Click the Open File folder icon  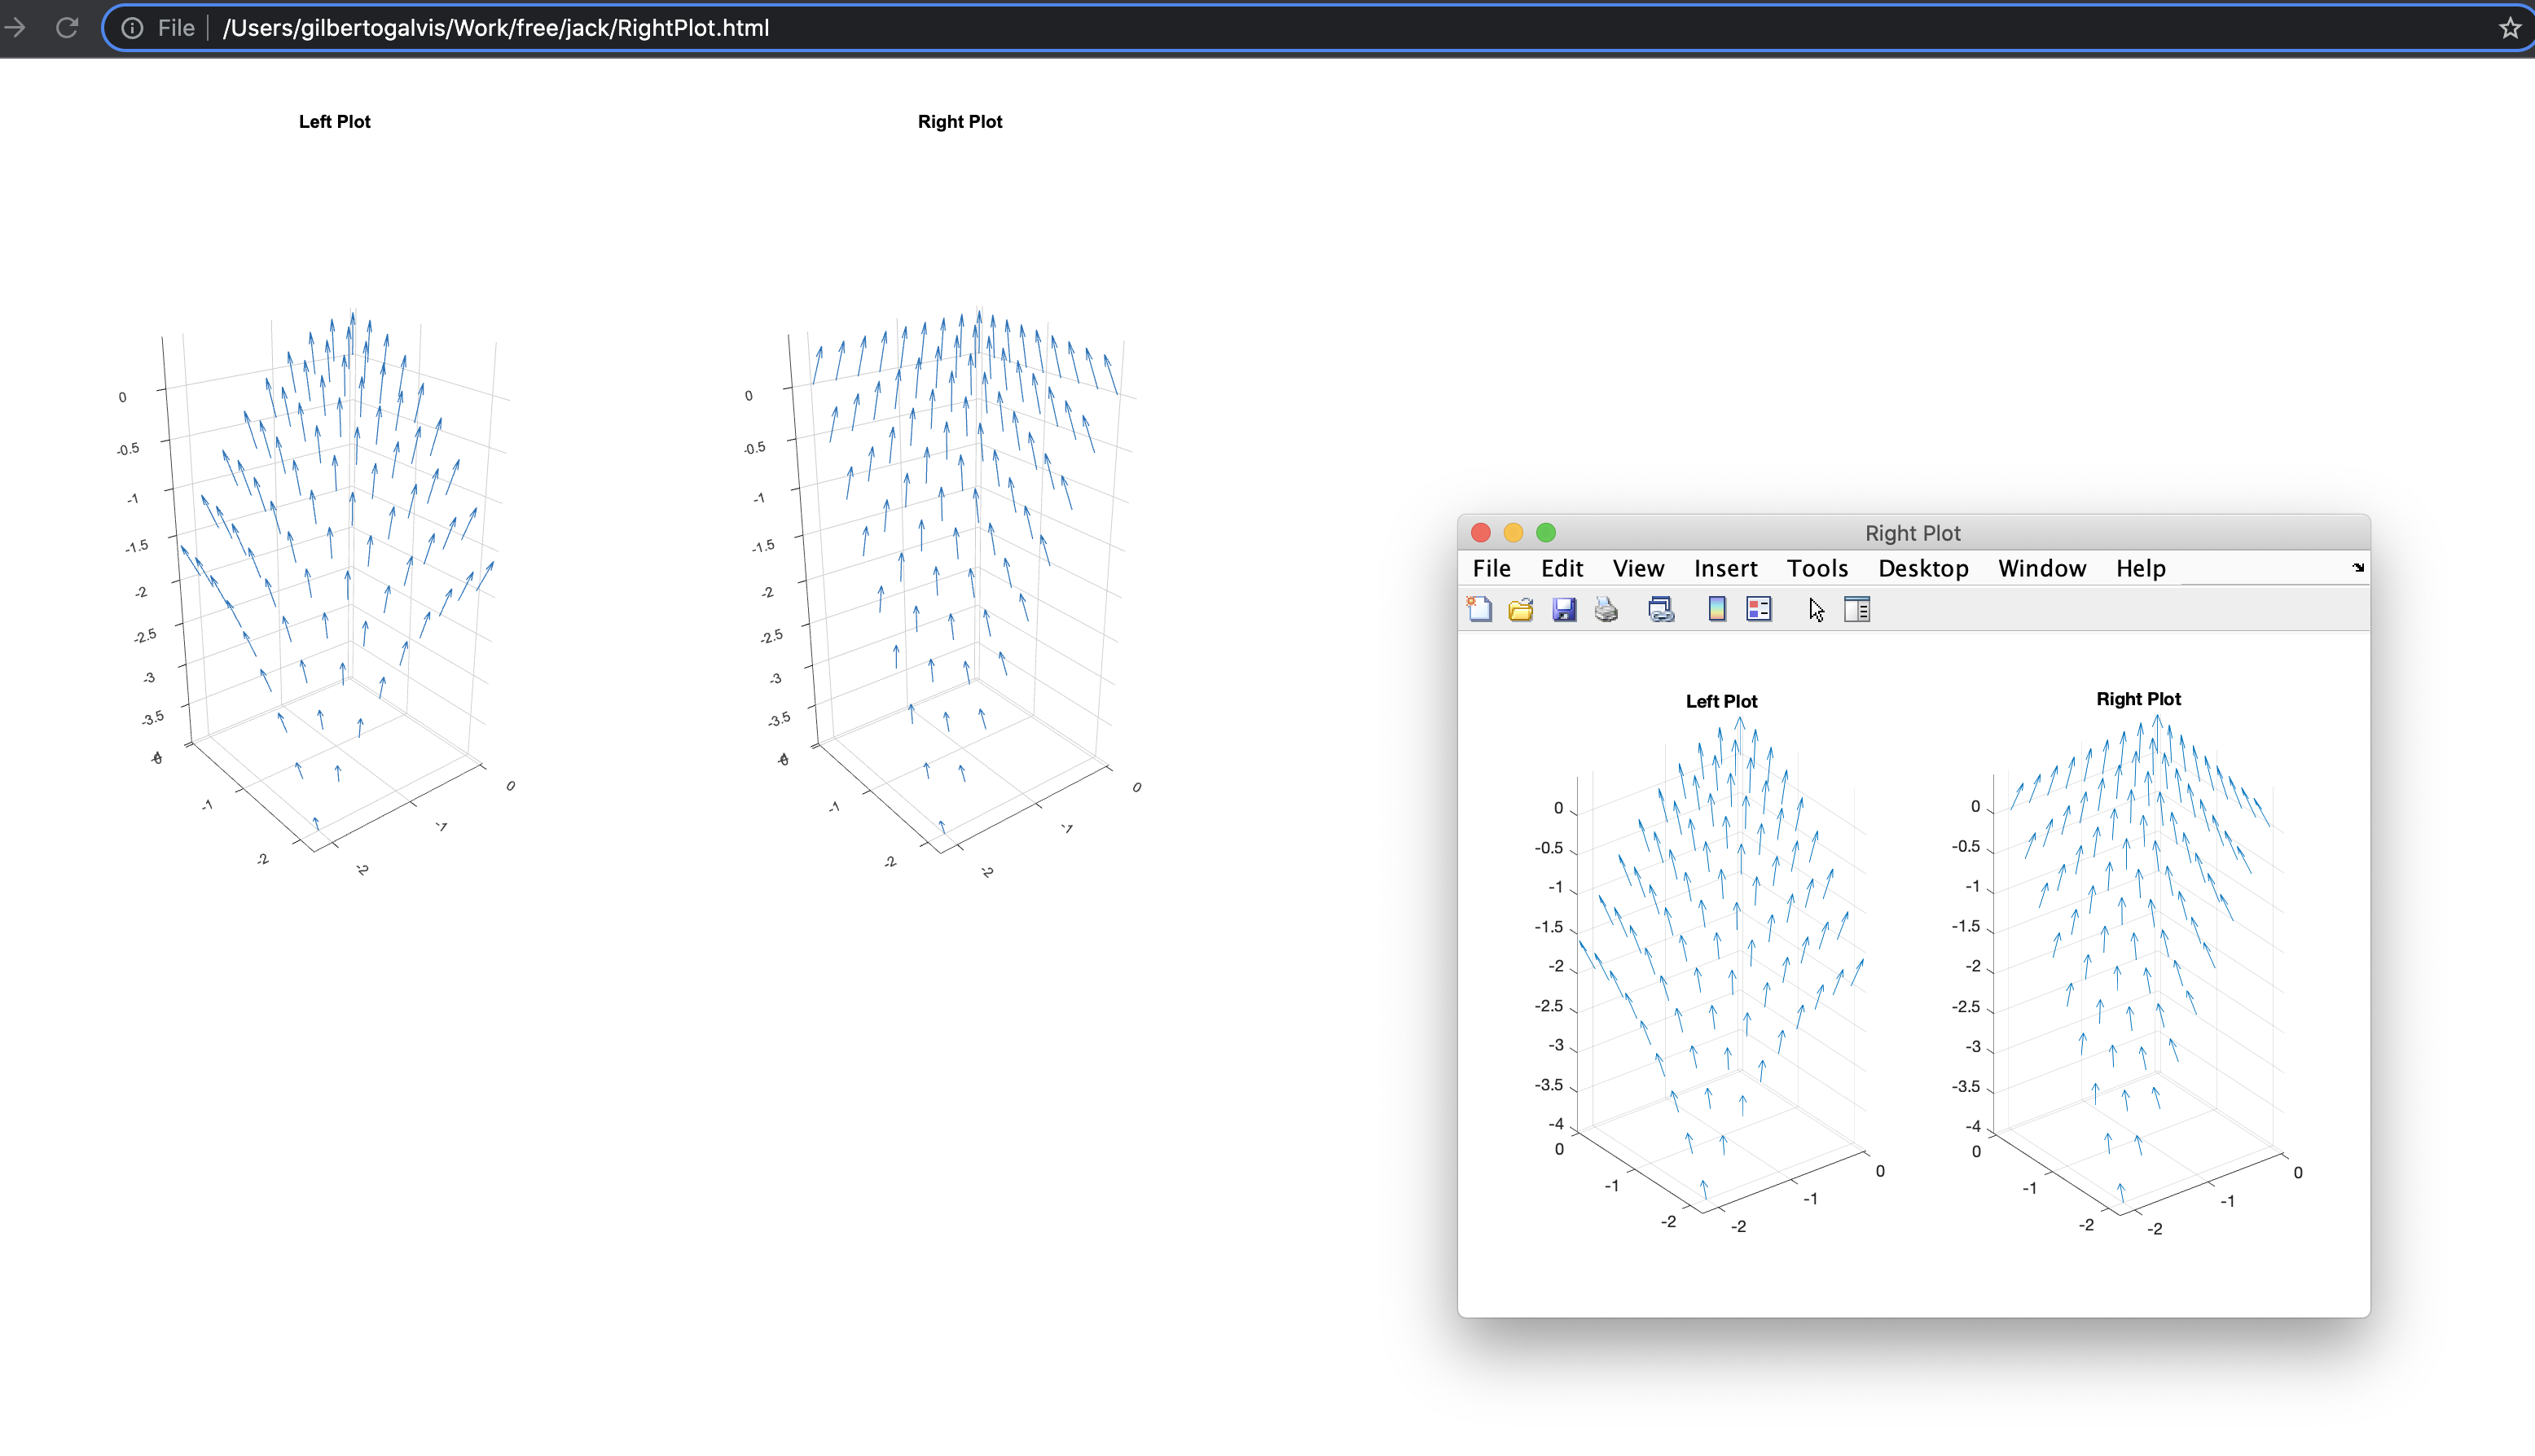1521,609
